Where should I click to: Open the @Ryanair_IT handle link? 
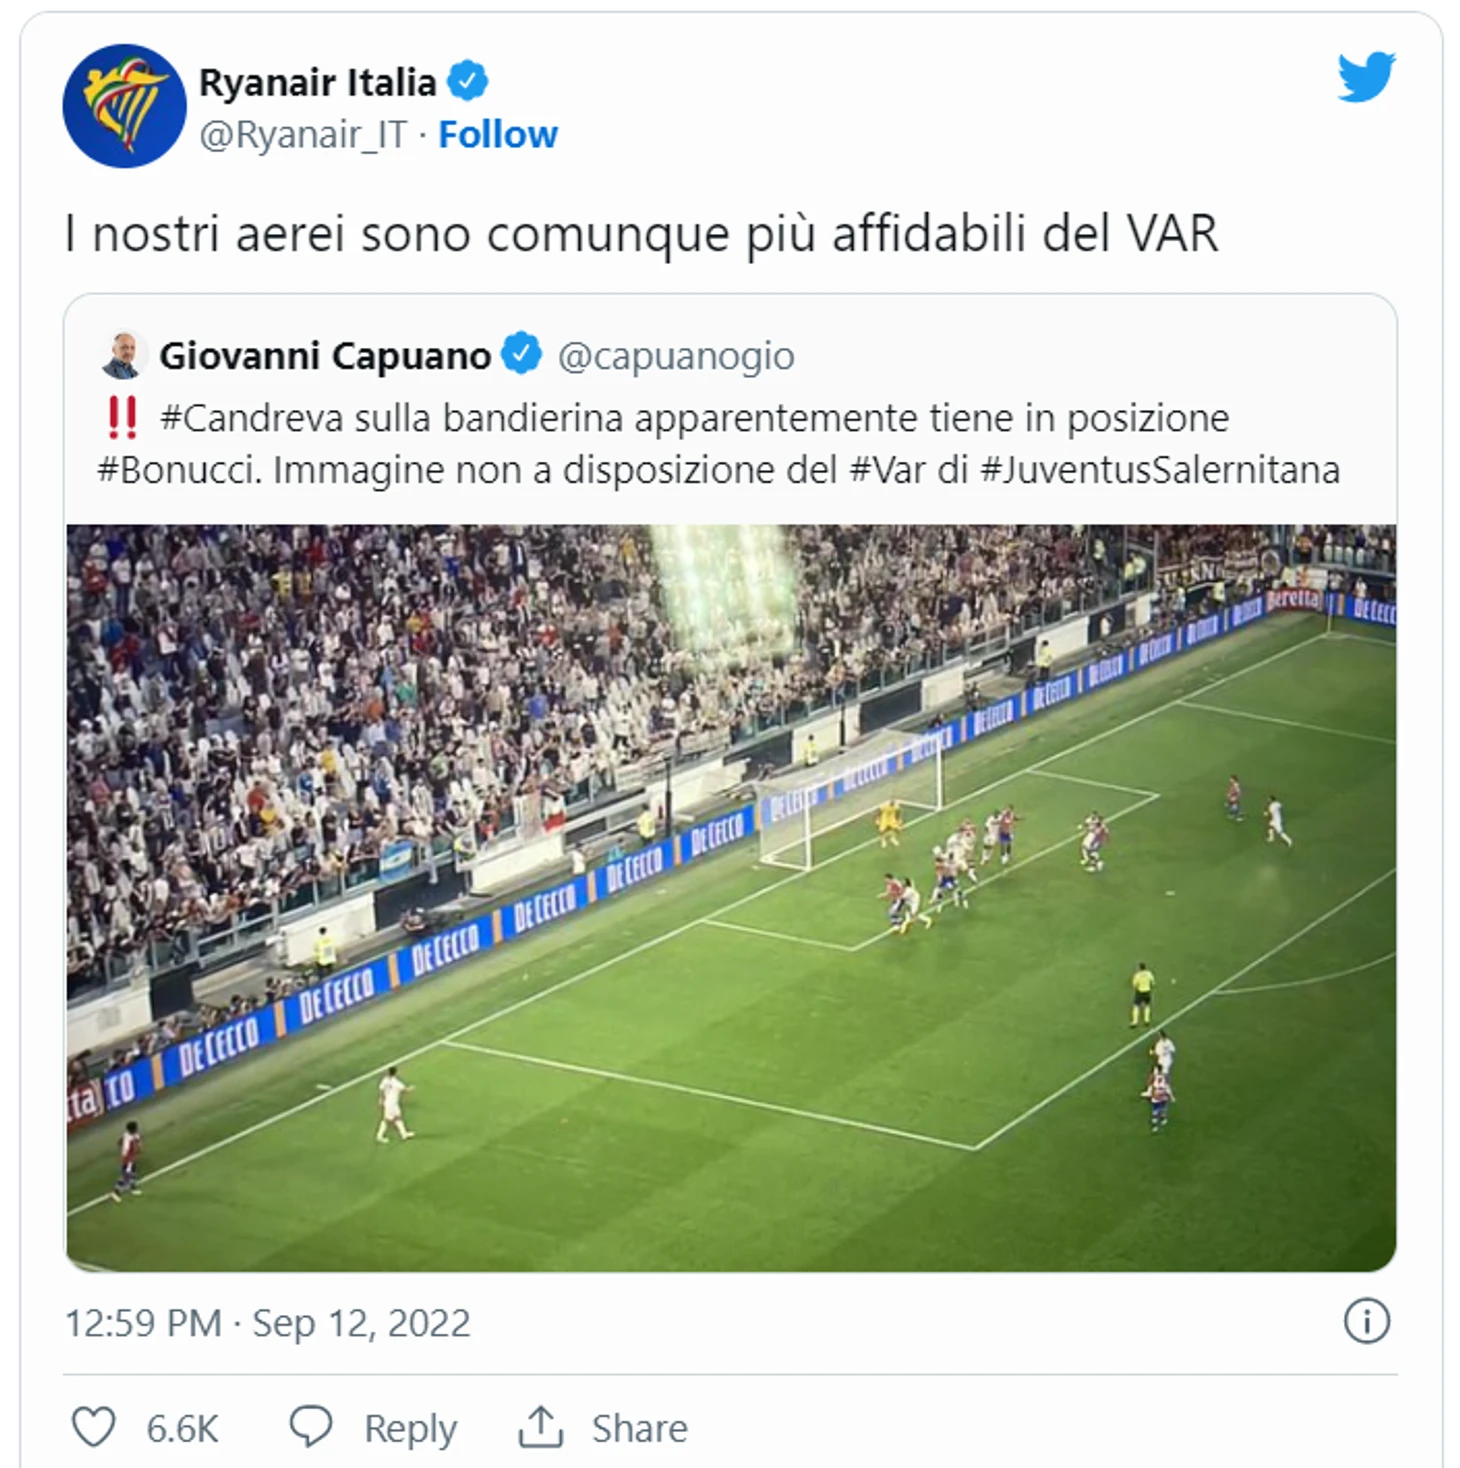303,135
